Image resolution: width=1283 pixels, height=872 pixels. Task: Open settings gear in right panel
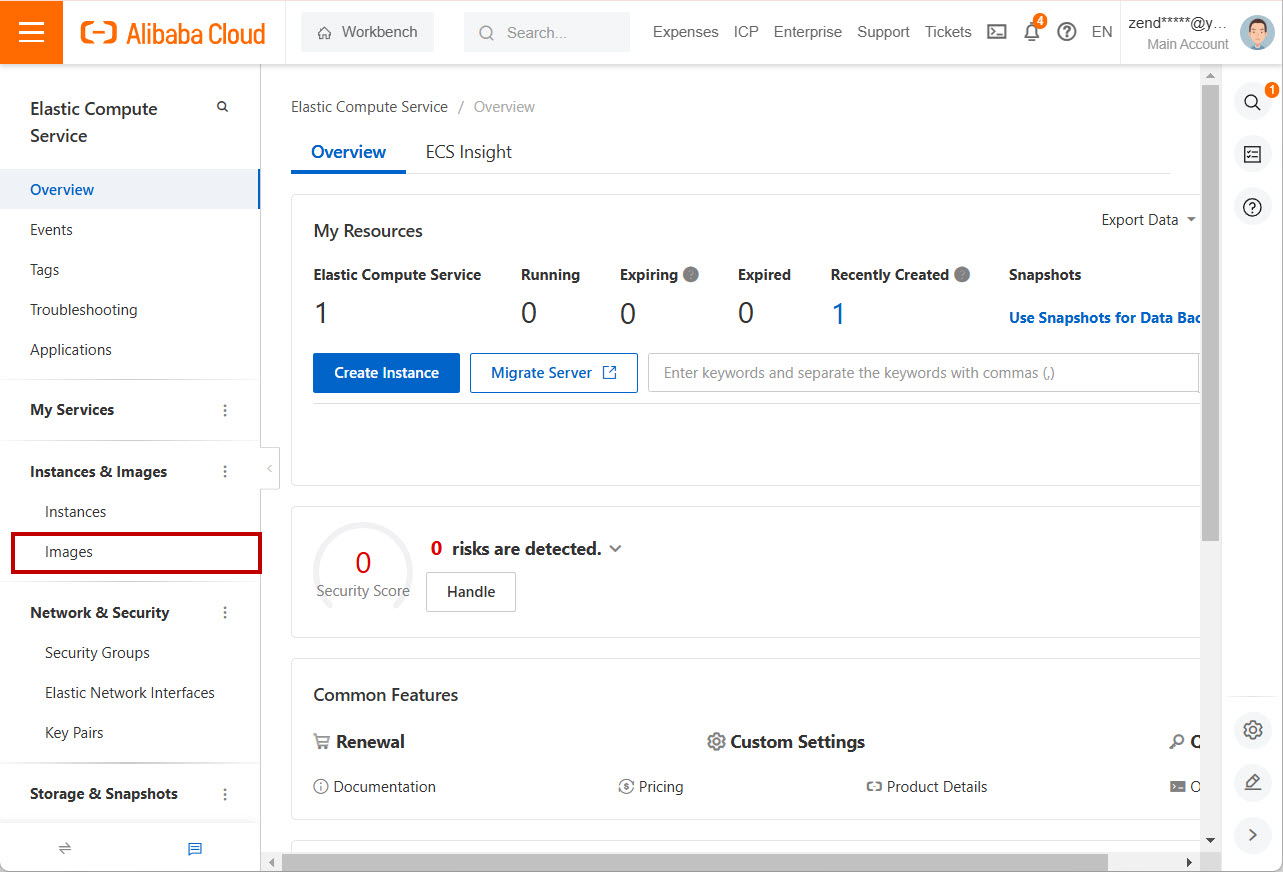point(1252,729)
